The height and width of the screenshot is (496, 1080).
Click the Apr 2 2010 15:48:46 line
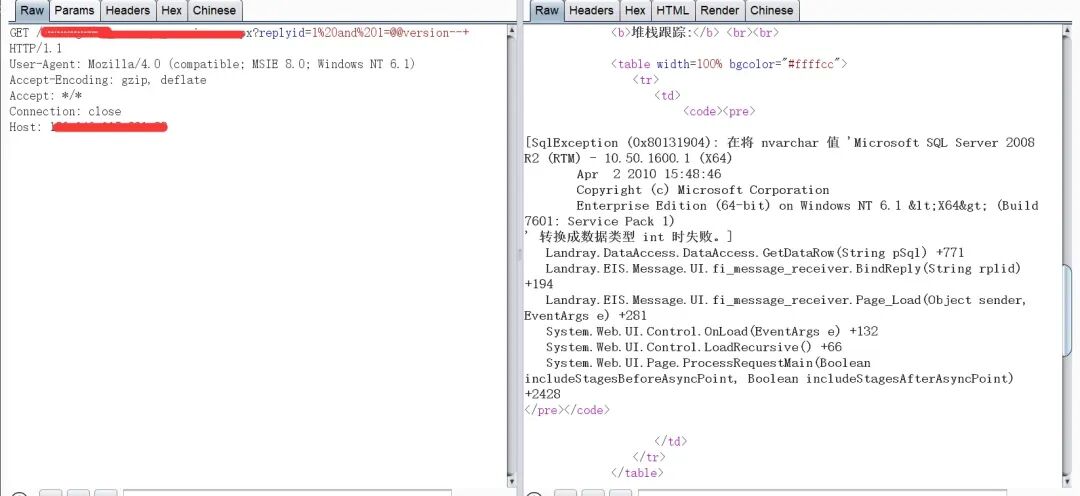point(649,174)
